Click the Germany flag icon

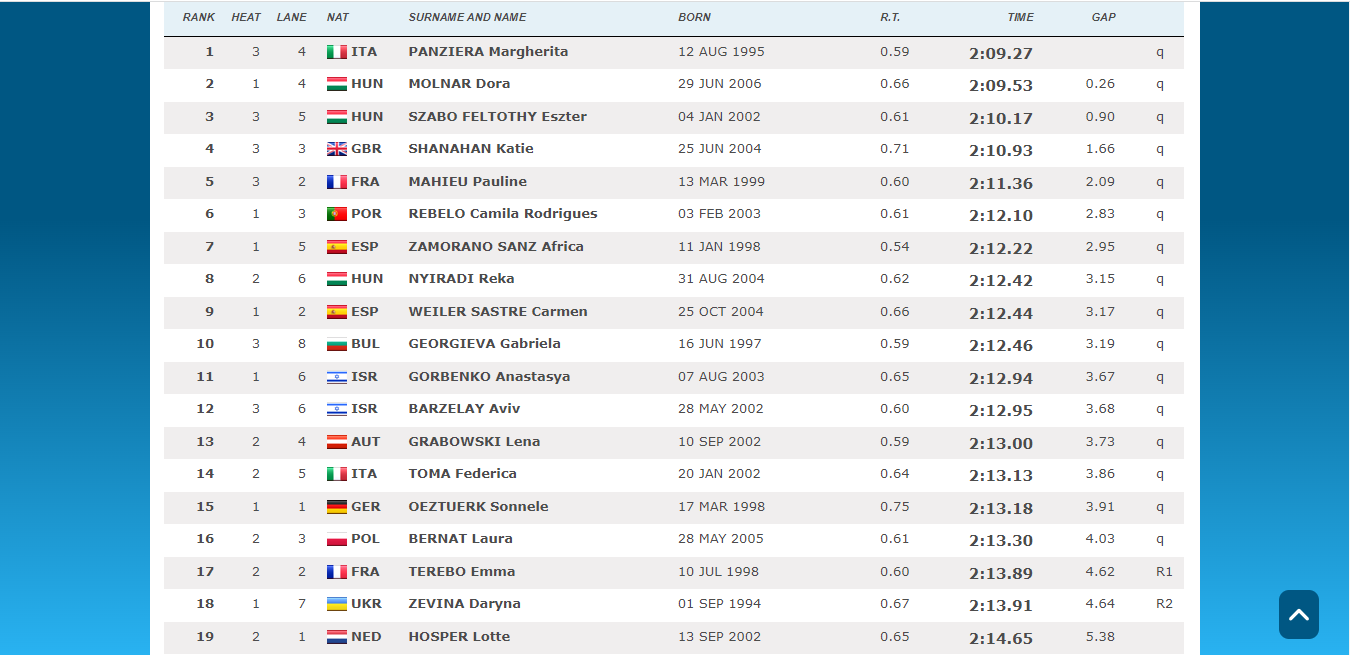[337, 507]
